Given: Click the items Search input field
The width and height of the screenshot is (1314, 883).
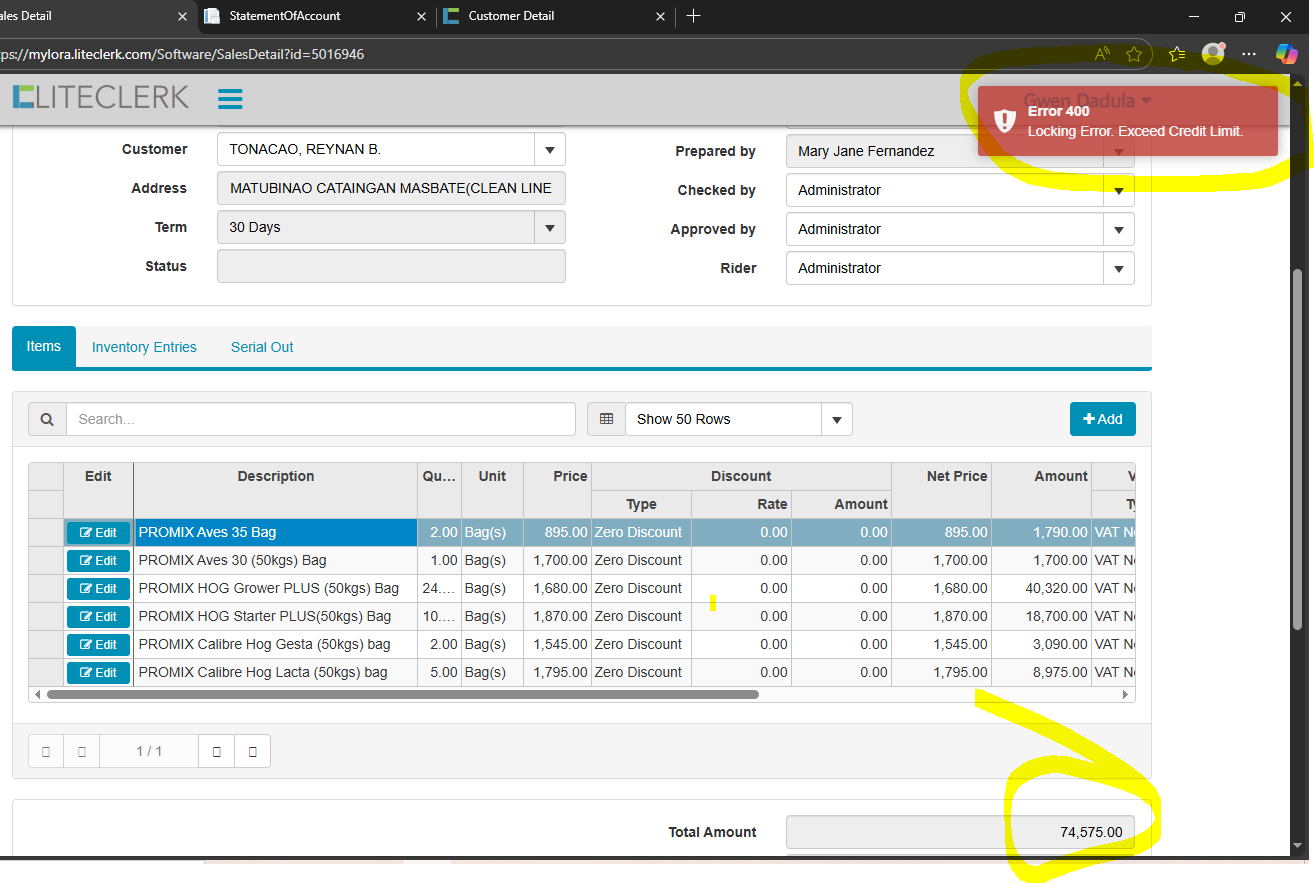Looking at the screenshot, I should [320, 419].
